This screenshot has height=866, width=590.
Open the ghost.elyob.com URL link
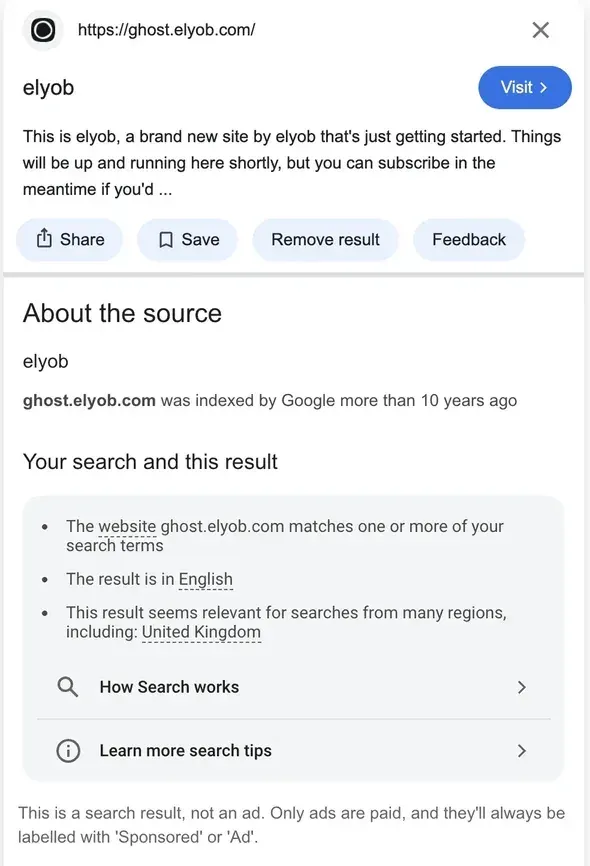click(166, 30)
